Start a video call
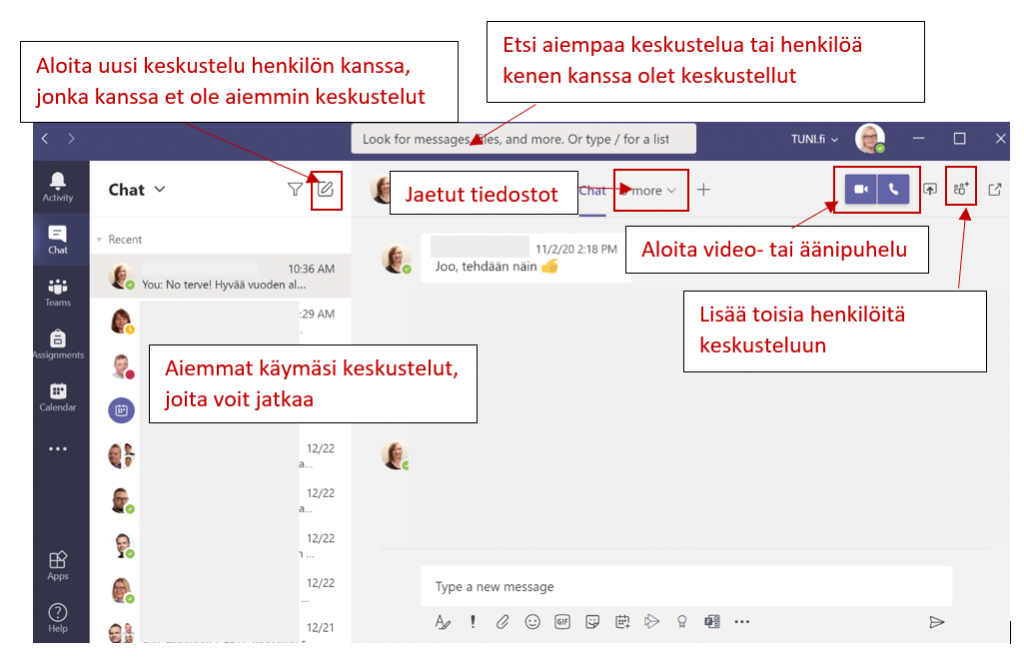This screenshot has width=1024, height=658. (860, 189)
